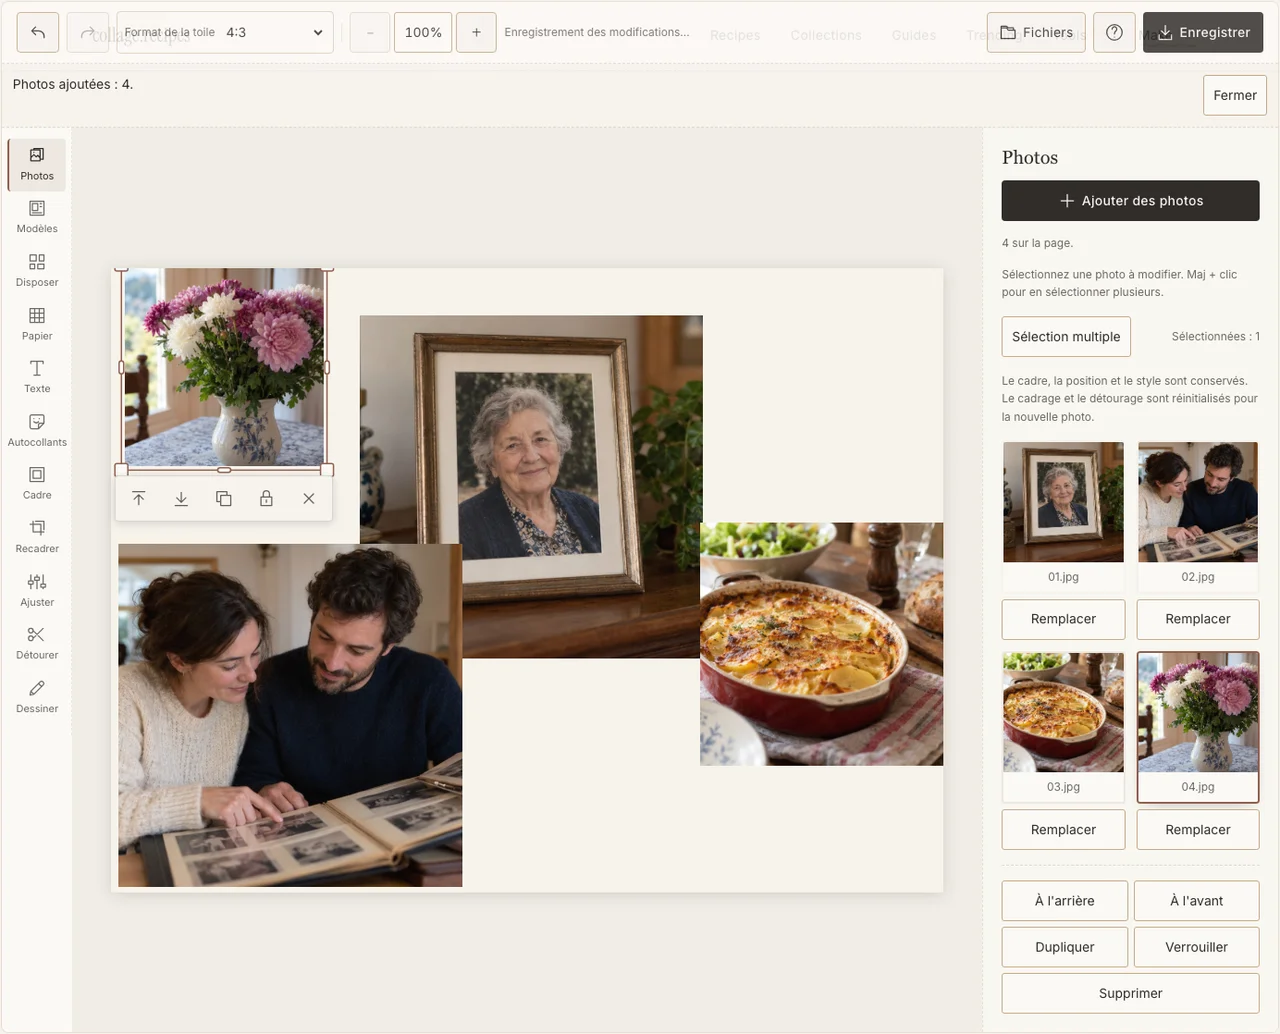Replace photo 01.jpg with Remplacer
The image size is (1280, 1034).
point(1063,619)
